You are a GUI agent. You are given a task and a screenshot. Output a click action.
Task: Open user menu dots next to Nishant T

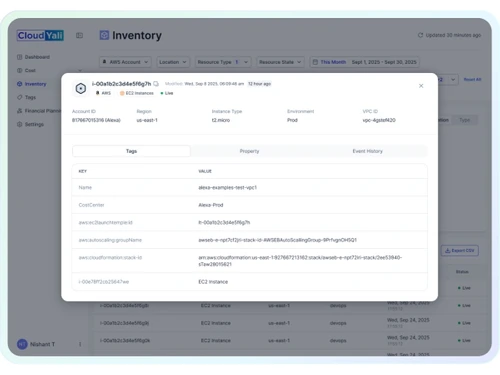coord(80,344)
